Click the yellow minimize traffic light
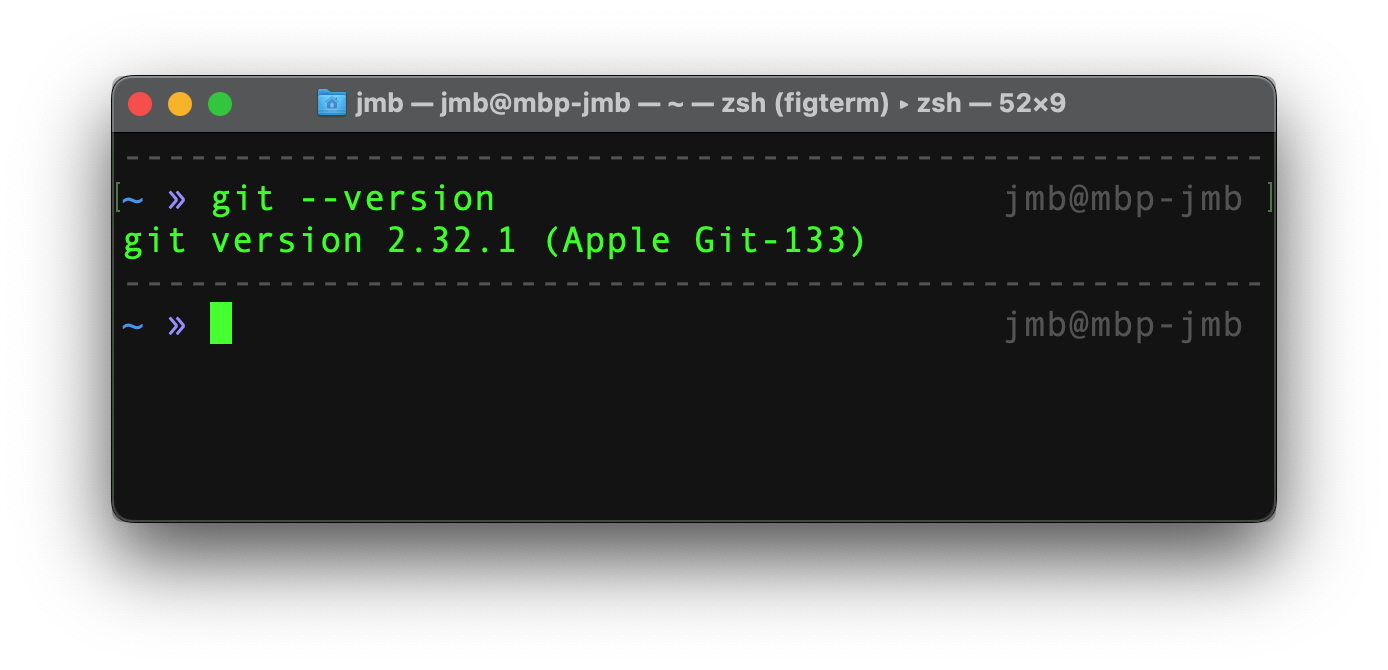 180,103
